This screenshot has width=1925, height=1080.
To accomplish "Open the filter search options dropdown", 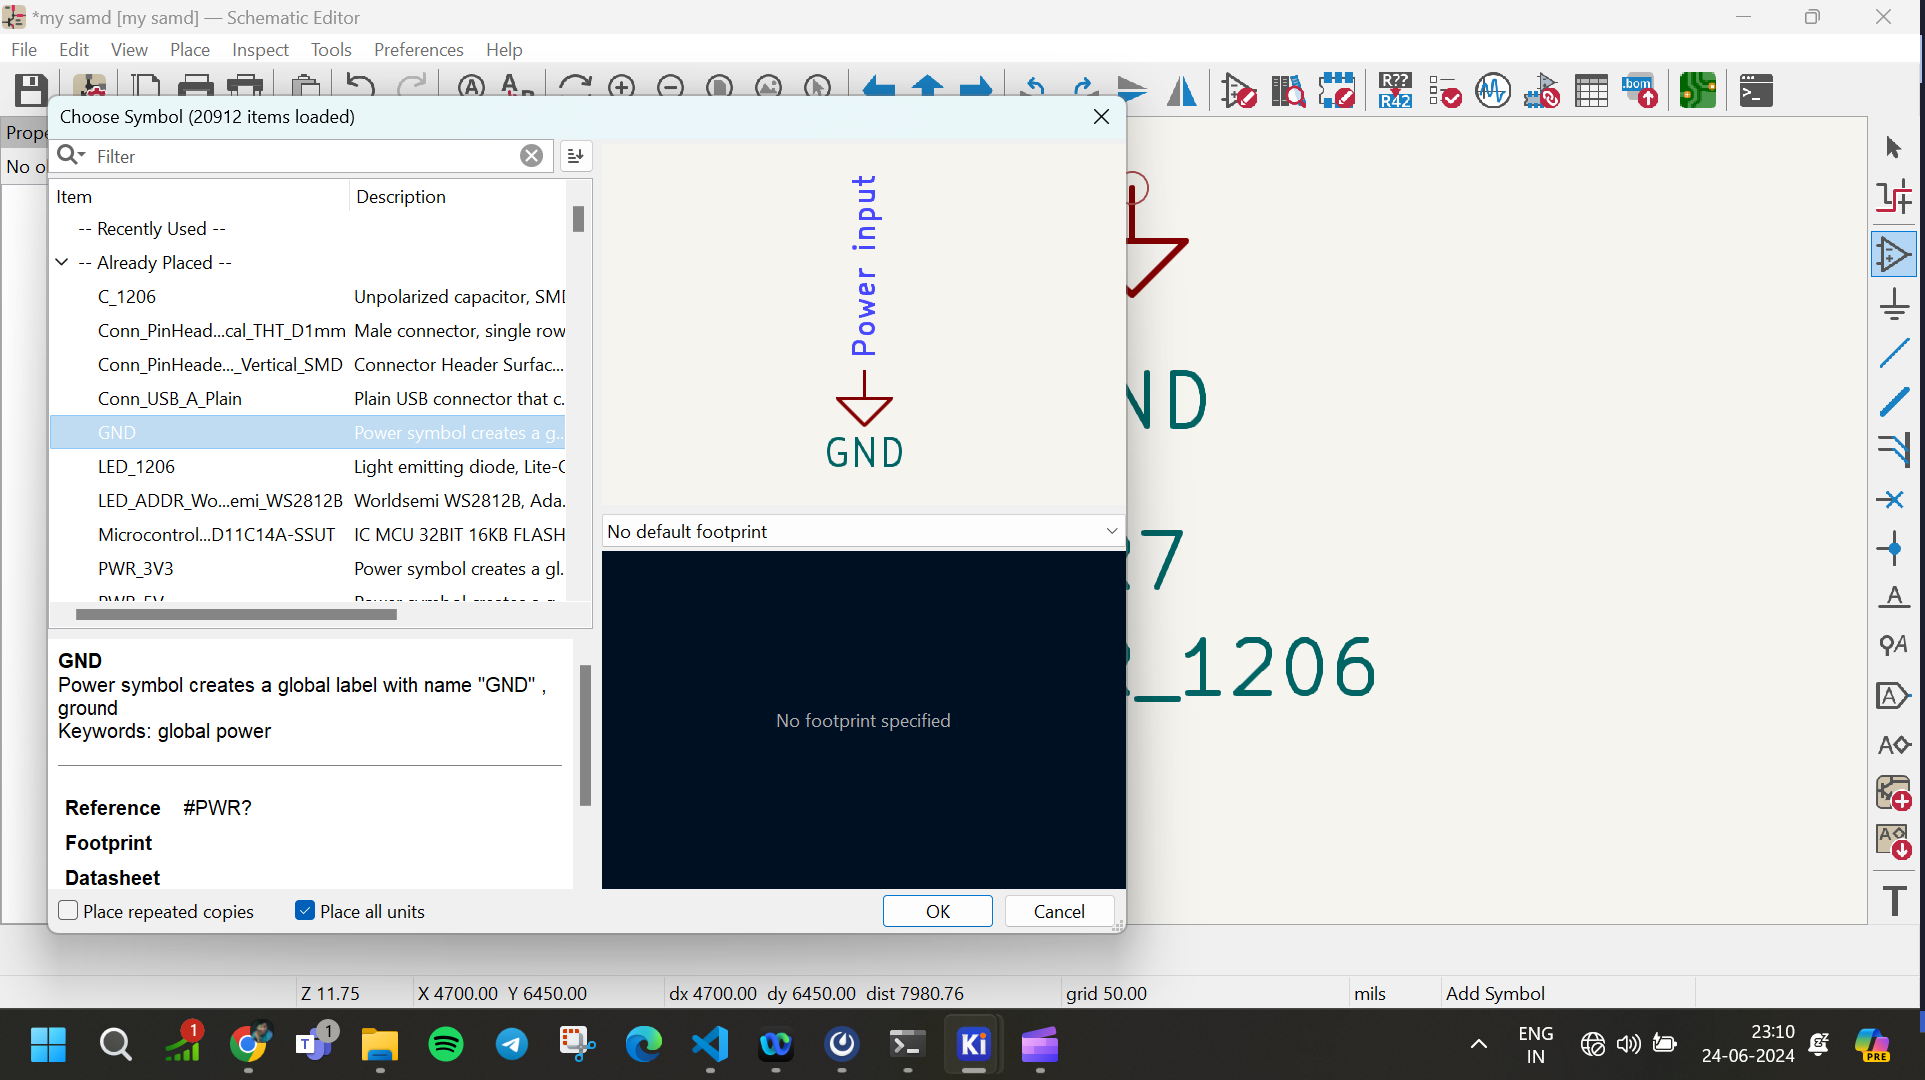I will [x=72, y=155].
